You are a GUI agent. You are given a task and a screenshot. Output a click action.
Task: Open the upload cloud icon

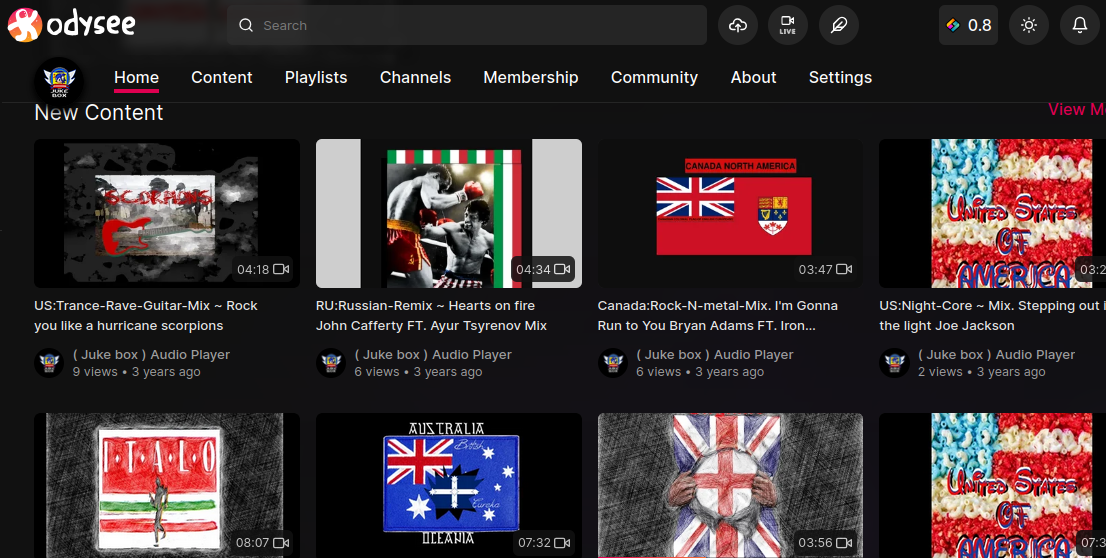[x=738, y=25]
